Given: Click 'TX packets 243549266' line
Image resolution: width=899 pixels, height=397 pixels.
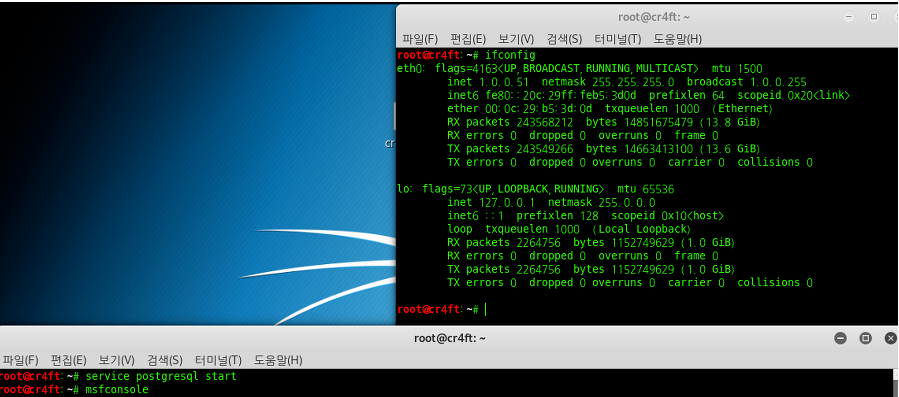Looking at the screenshot, I should tap(604, 149).
